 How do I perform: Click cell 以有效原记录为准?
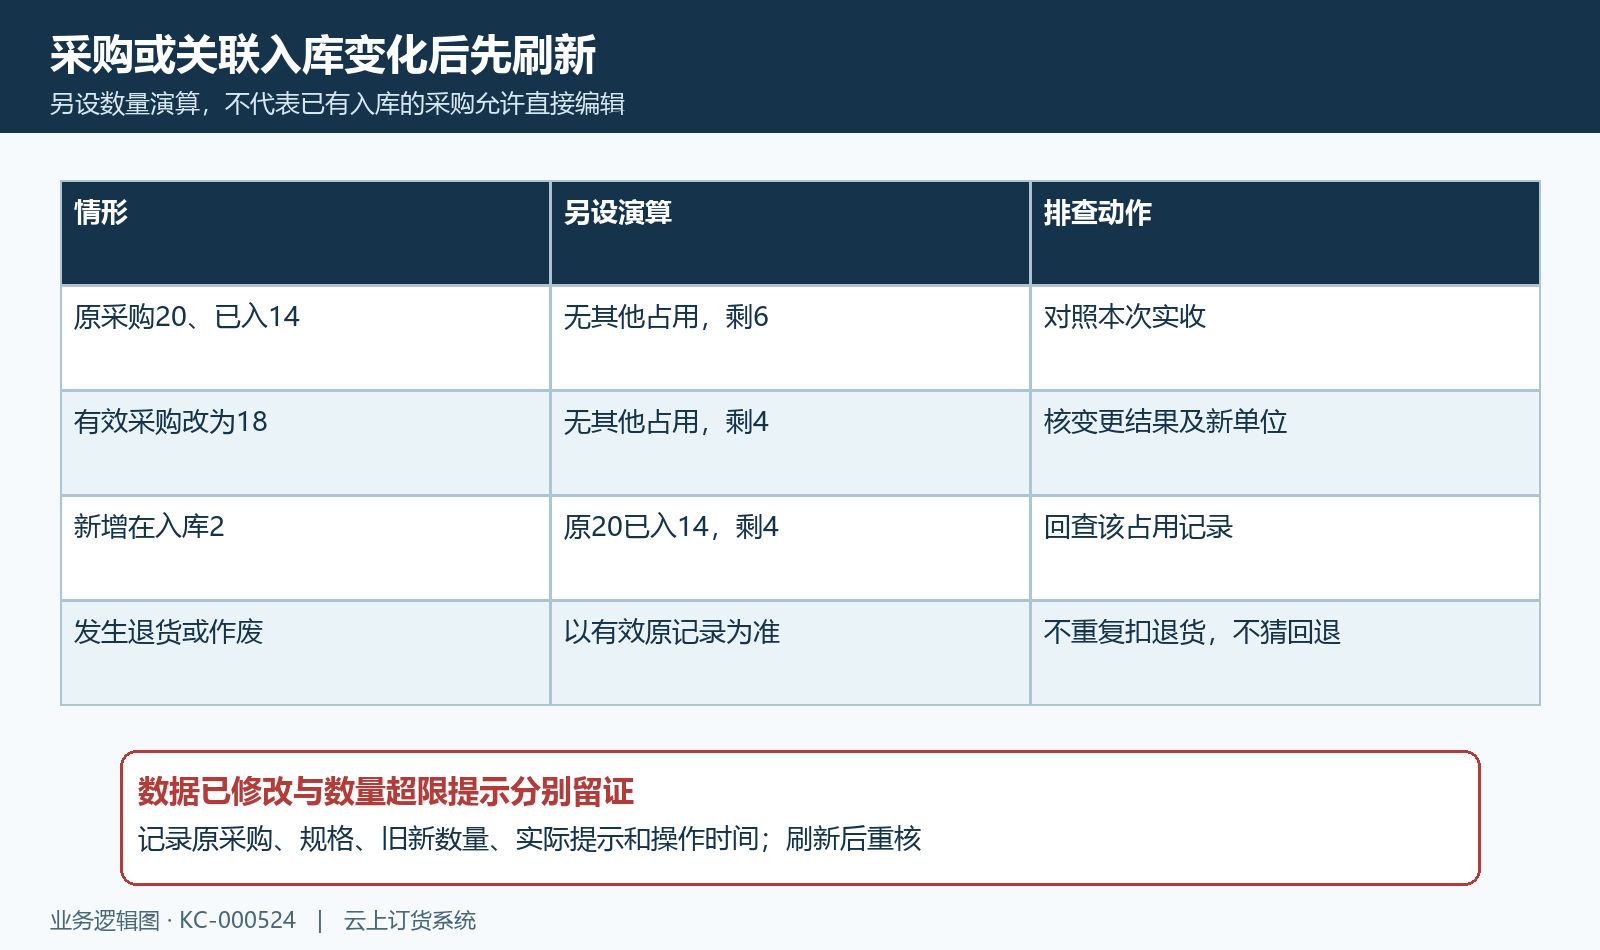tap(790, 653)
